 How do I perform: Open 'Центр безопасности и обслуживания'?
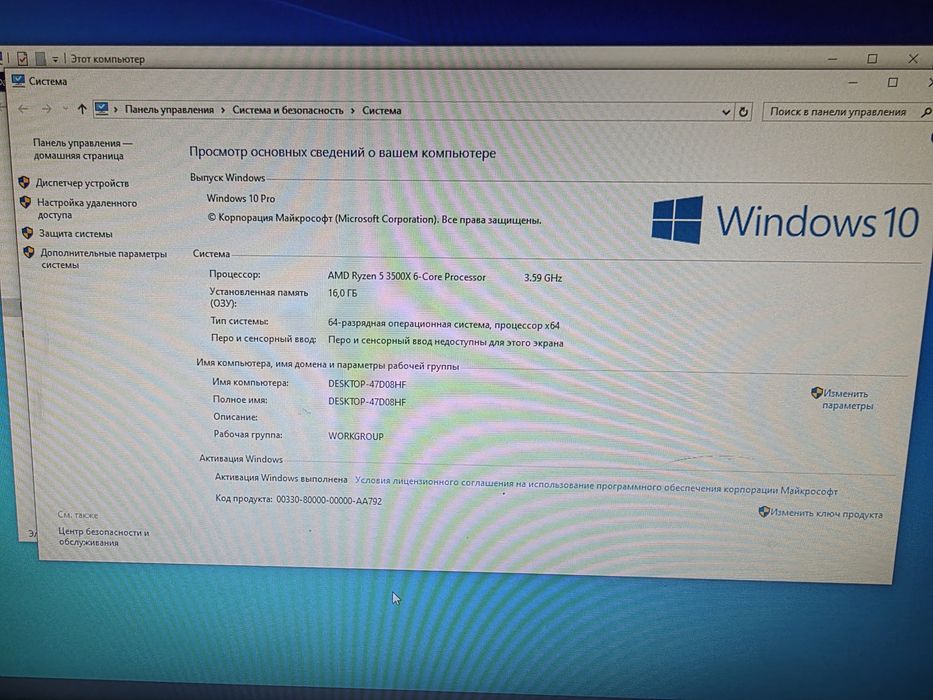coord(104,538)
